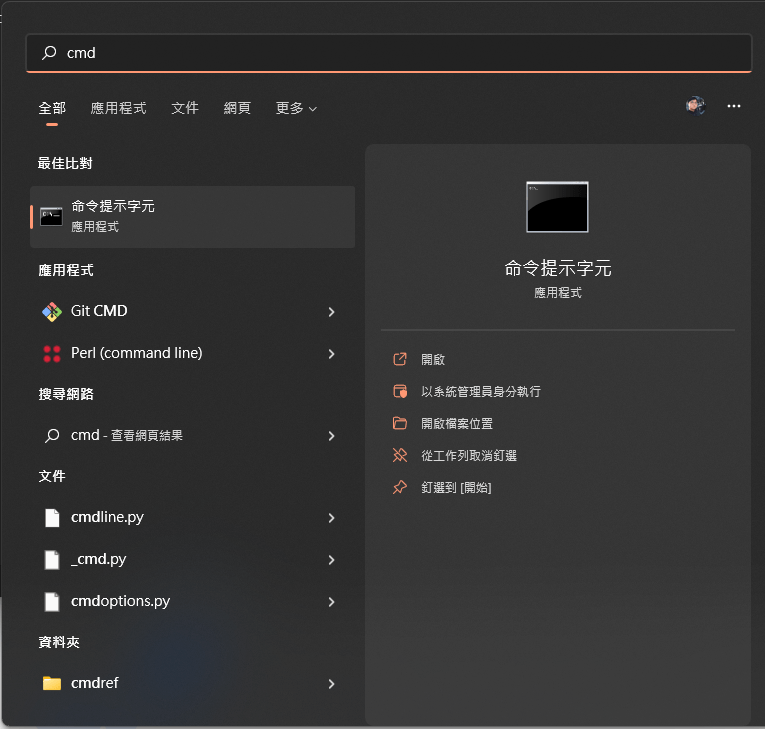This screenshot has width=765, height=729.
Task: Click the _cmd.py file icon
Action: (52, 560)
